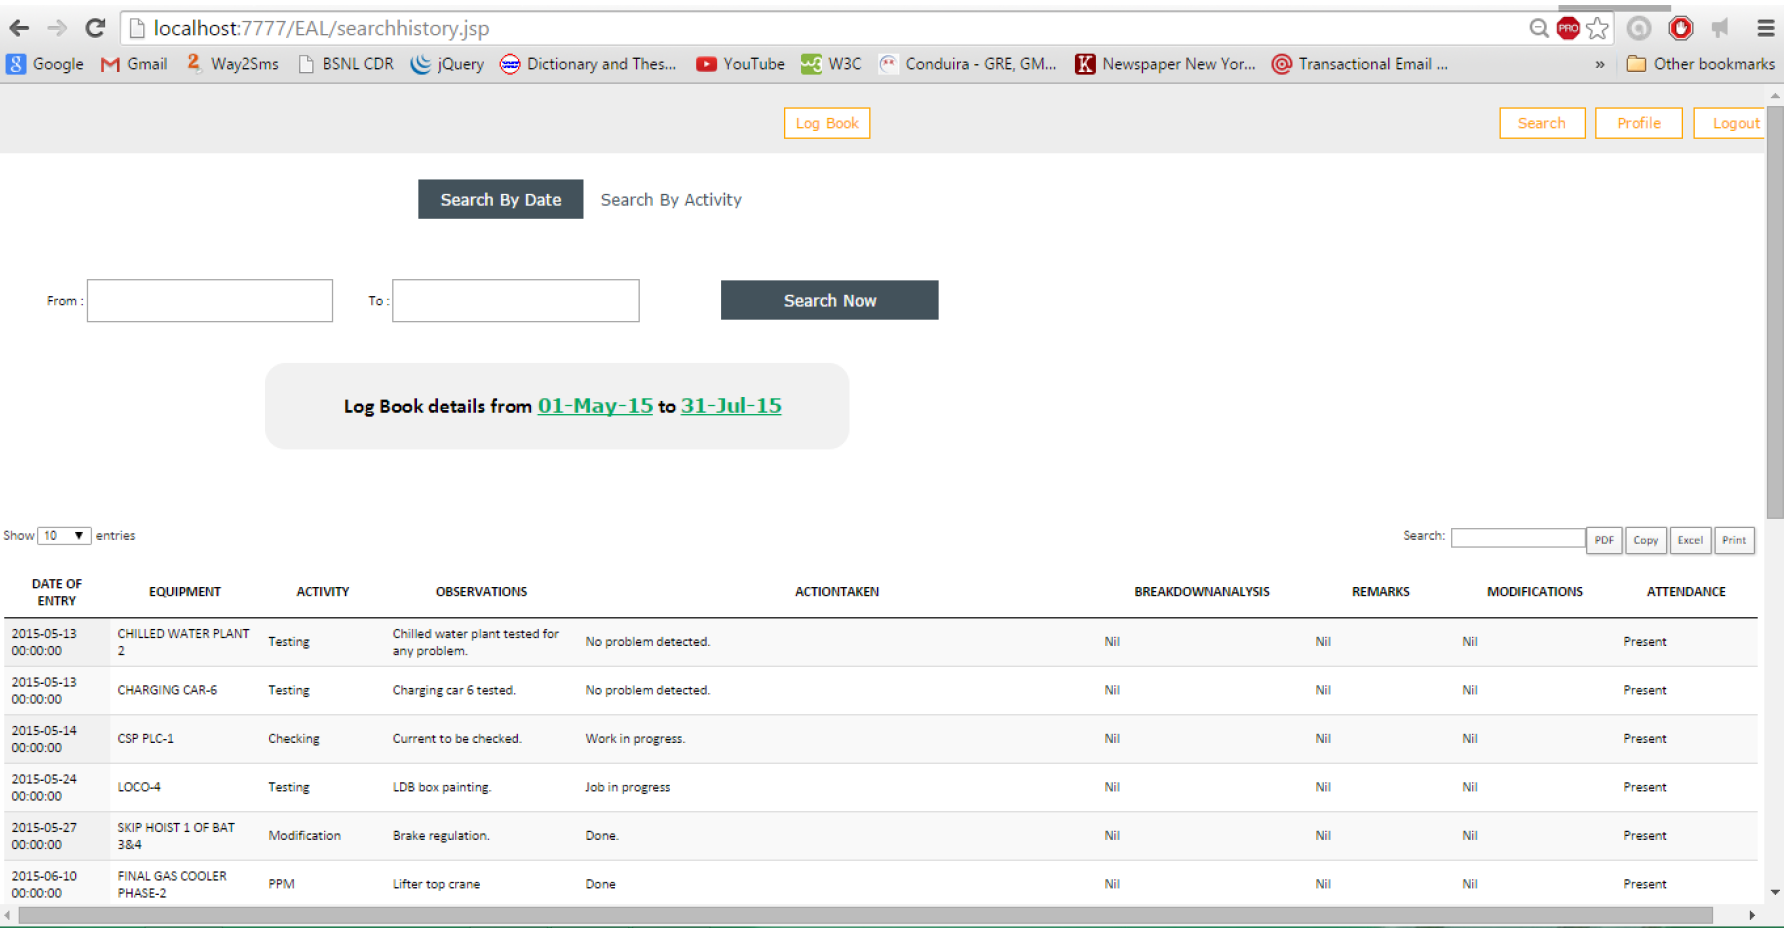
Task: Open the jQuery bookmark
Action: coord(447,63)
